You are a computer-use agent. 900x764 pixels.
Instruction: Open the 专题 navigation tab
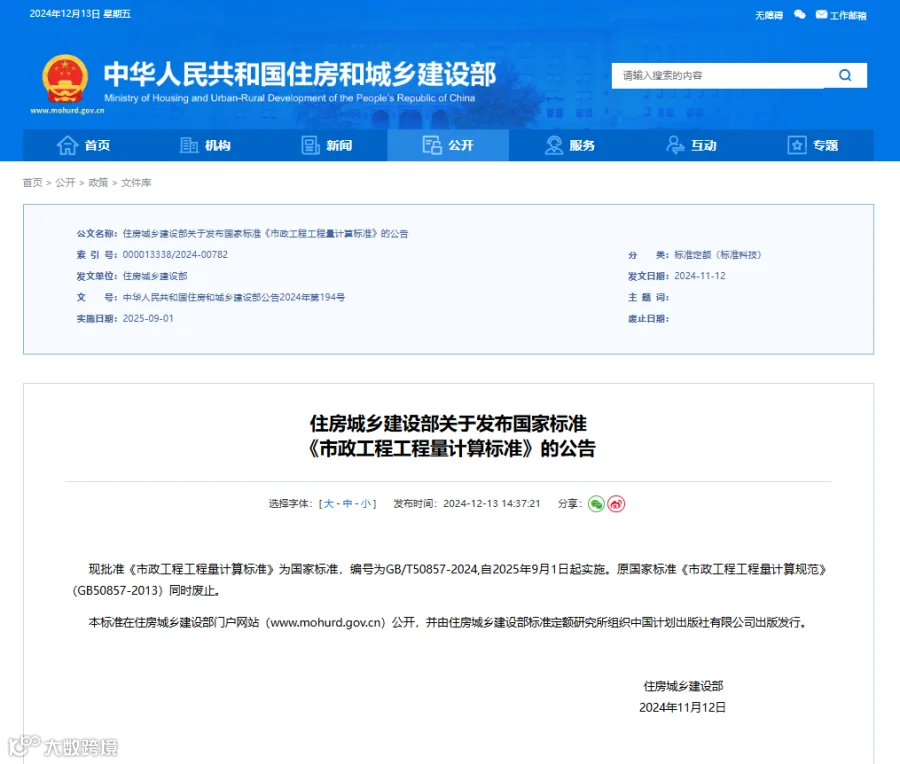pyautogui.click(x=813, y=145)
